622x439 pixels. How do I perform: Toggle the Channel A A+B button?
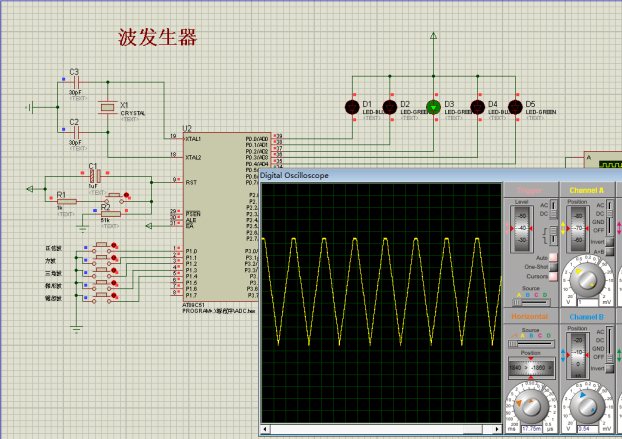point(609,251)
